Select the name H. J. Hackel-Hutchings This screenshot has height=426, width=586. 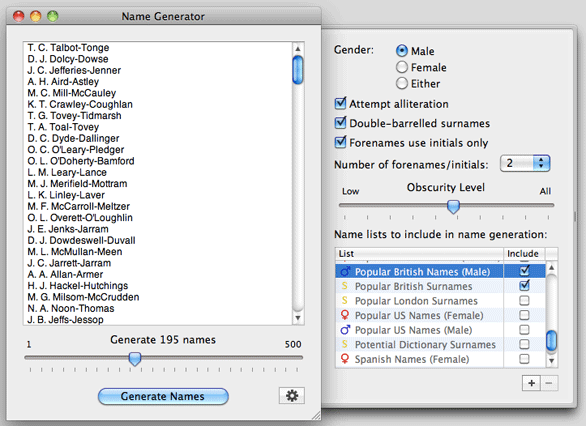(x=78, y=286)
